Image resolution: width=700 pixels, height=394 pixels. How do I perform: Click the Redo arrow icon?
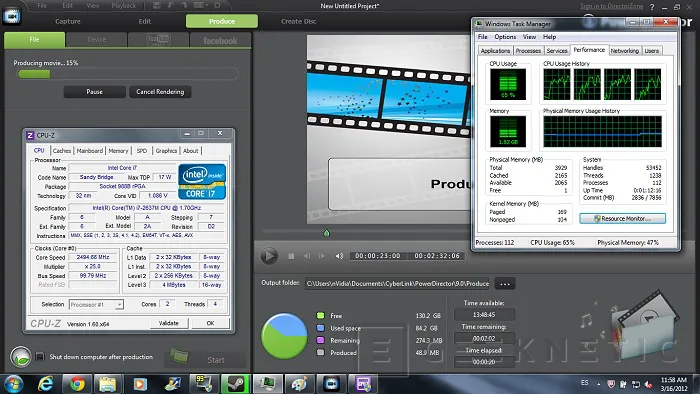pyautogui.click(x=183, y=5)
